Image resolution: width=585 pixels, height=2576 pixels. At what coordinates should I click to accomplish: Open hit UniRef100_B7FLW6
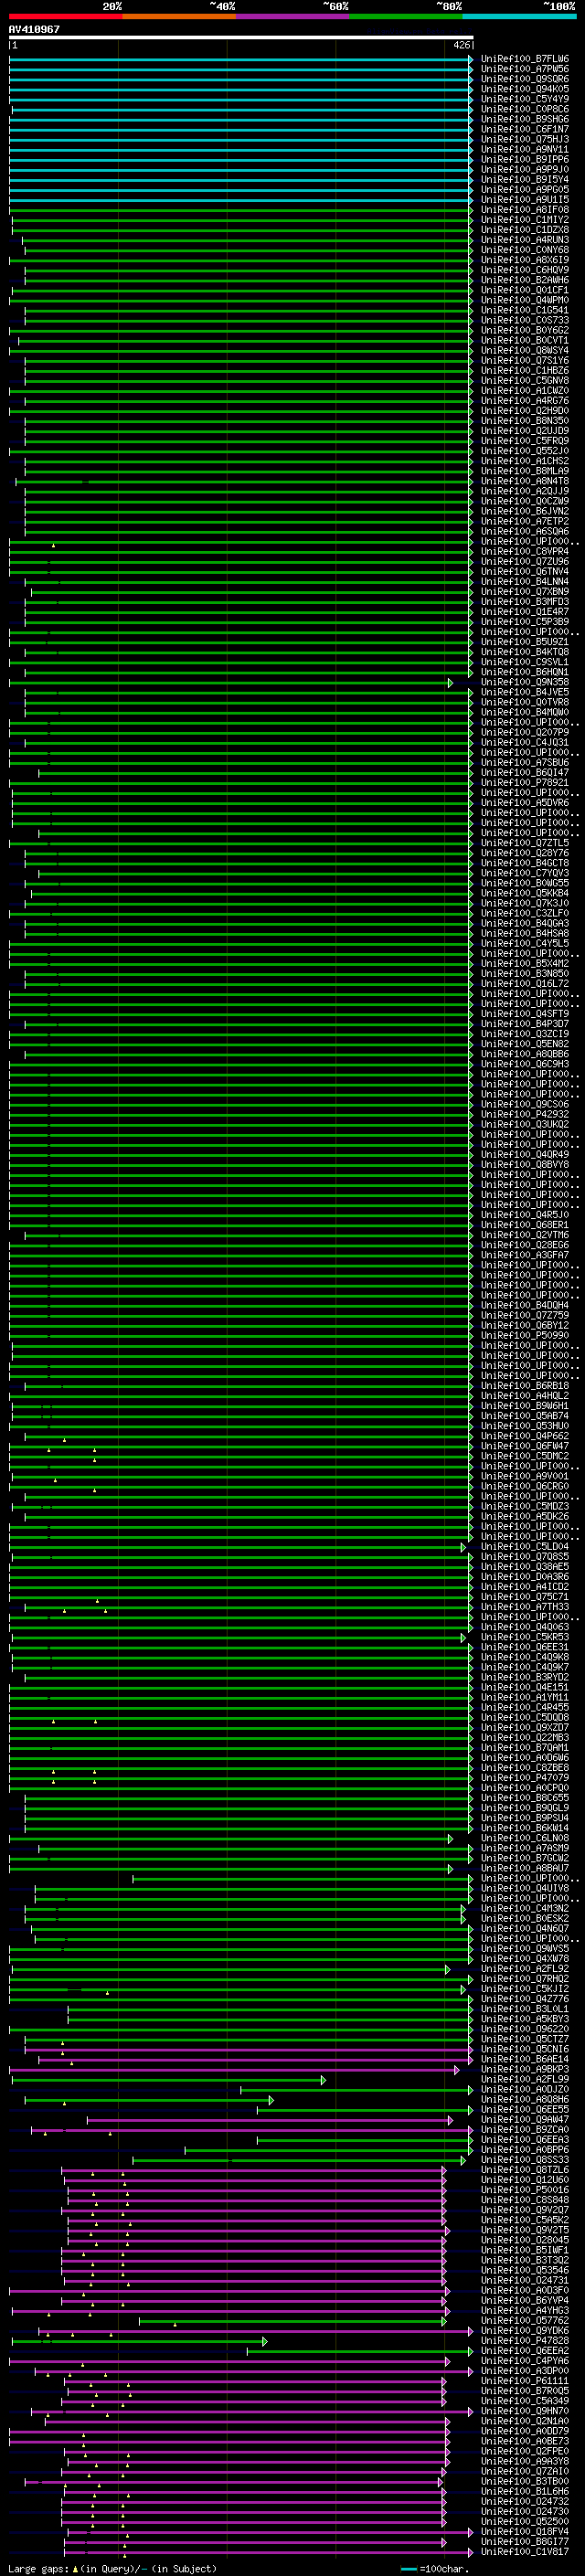coord(525,59)
